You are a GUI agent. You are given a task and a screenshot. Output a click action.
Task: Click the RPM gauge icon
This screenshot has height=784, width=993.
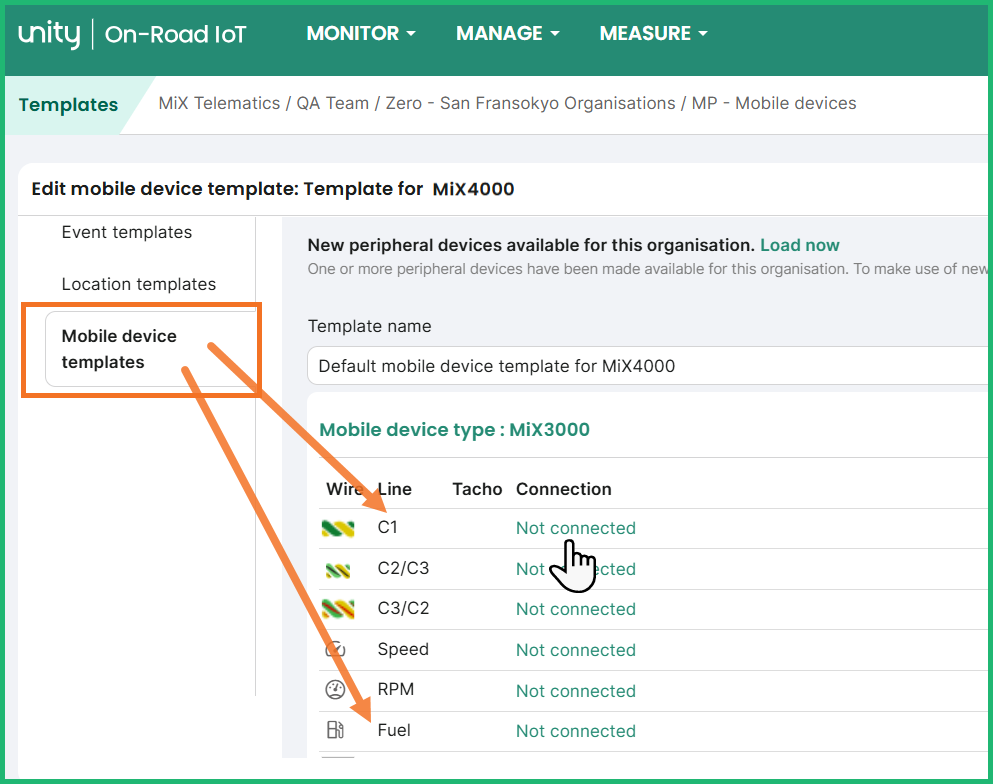(x=335, y=690)
